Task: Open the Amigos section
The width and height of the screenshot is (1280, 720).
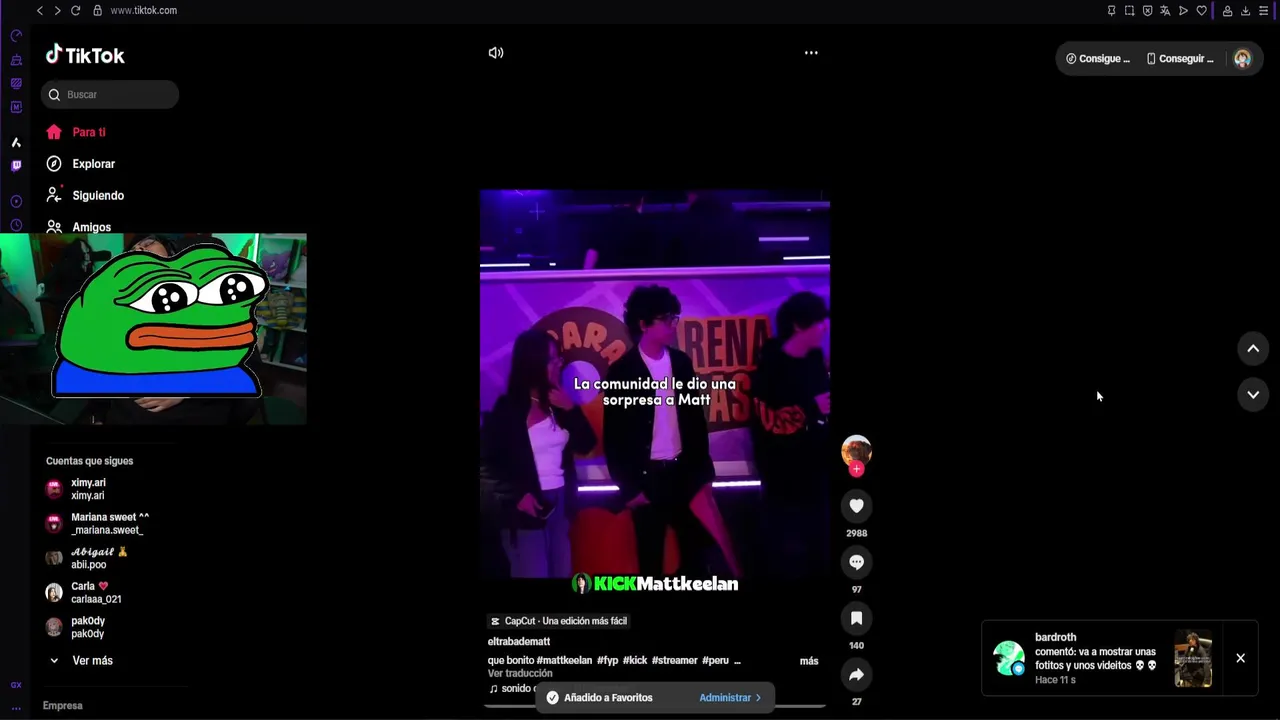Action: [78, 227]
